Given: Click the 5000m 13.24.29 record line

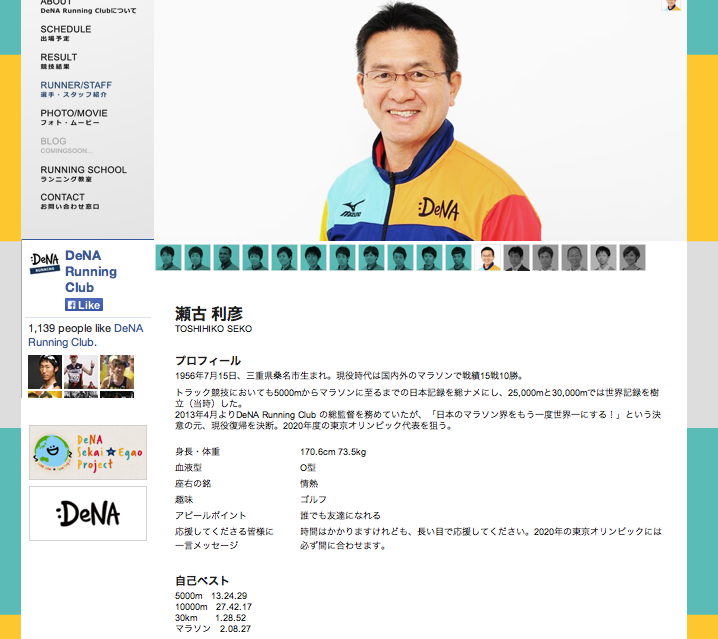Looking at the screenshot, I should [x=211, y=596].
